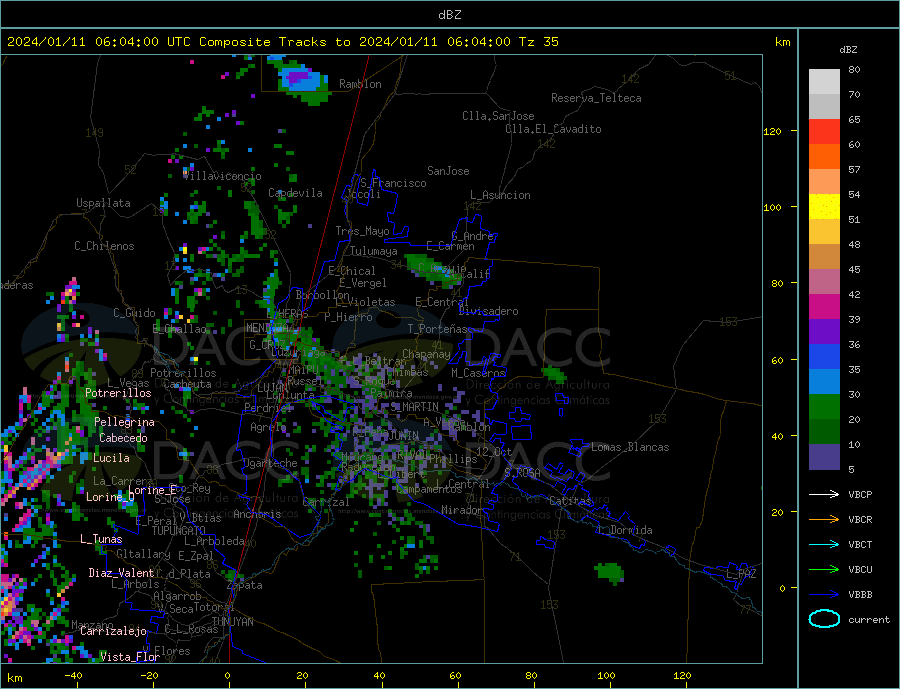
Task: Click the 'Uspallata' map label
Action: [x=103, y=203]
